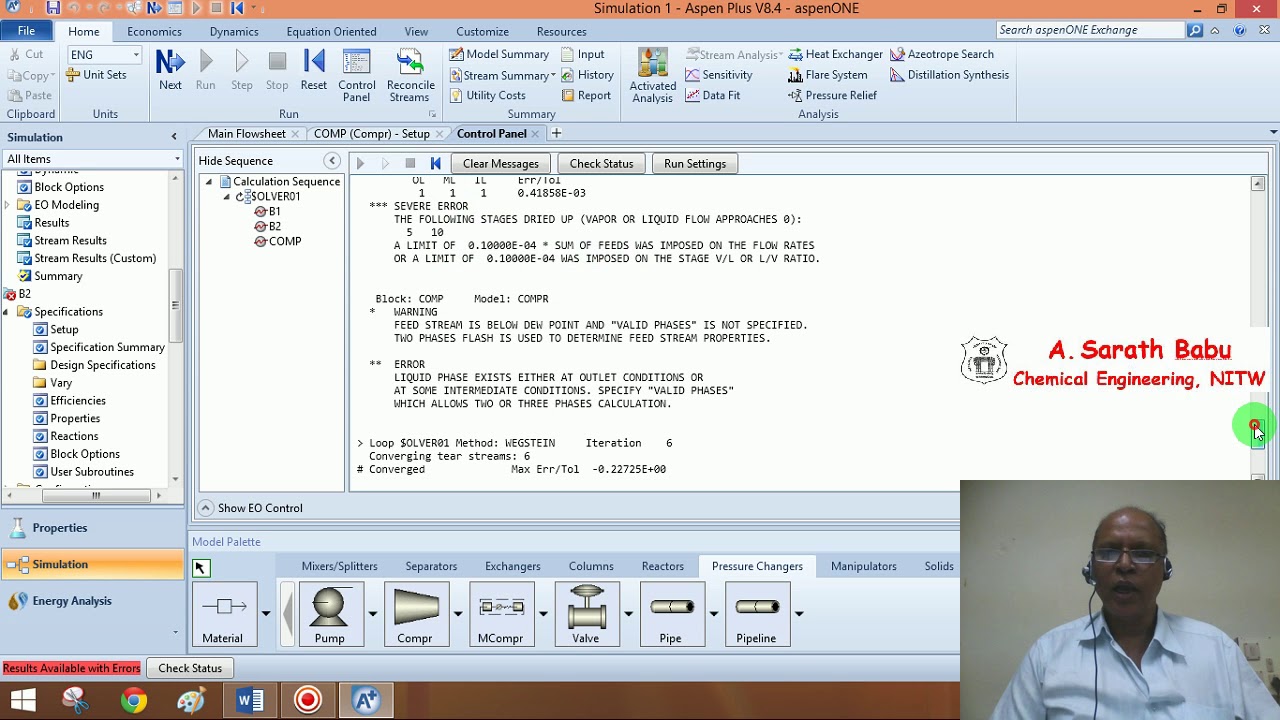Run the Next step icon

pos(170,71)
